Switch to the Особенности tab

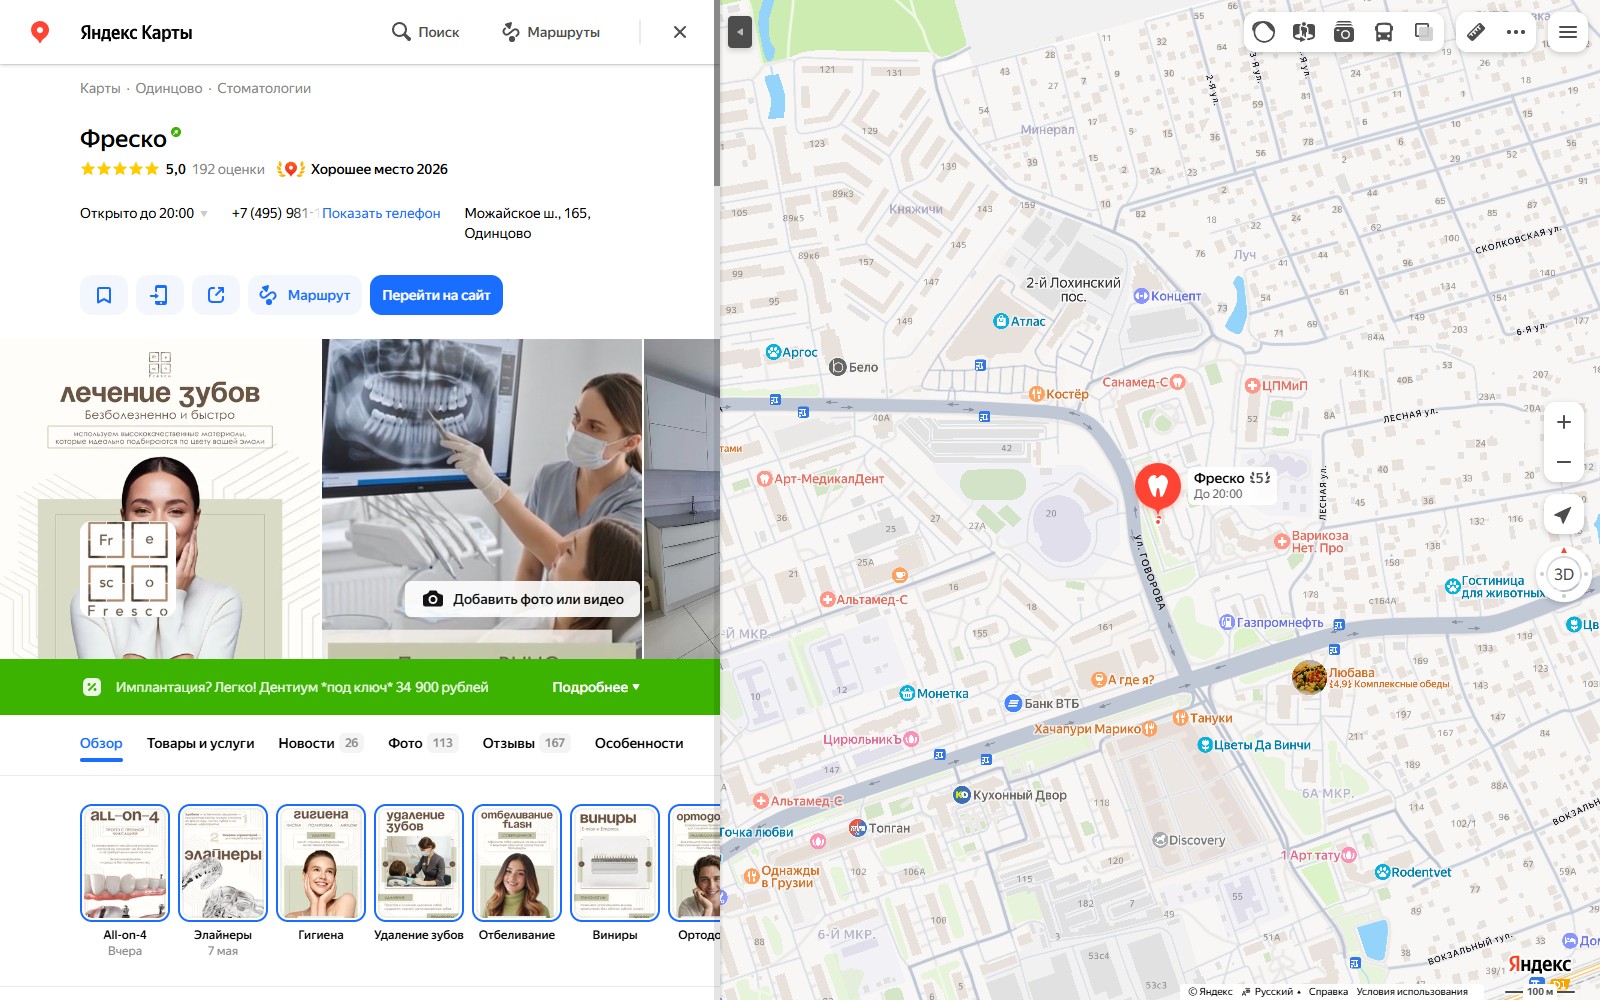(x=639, y=743)
